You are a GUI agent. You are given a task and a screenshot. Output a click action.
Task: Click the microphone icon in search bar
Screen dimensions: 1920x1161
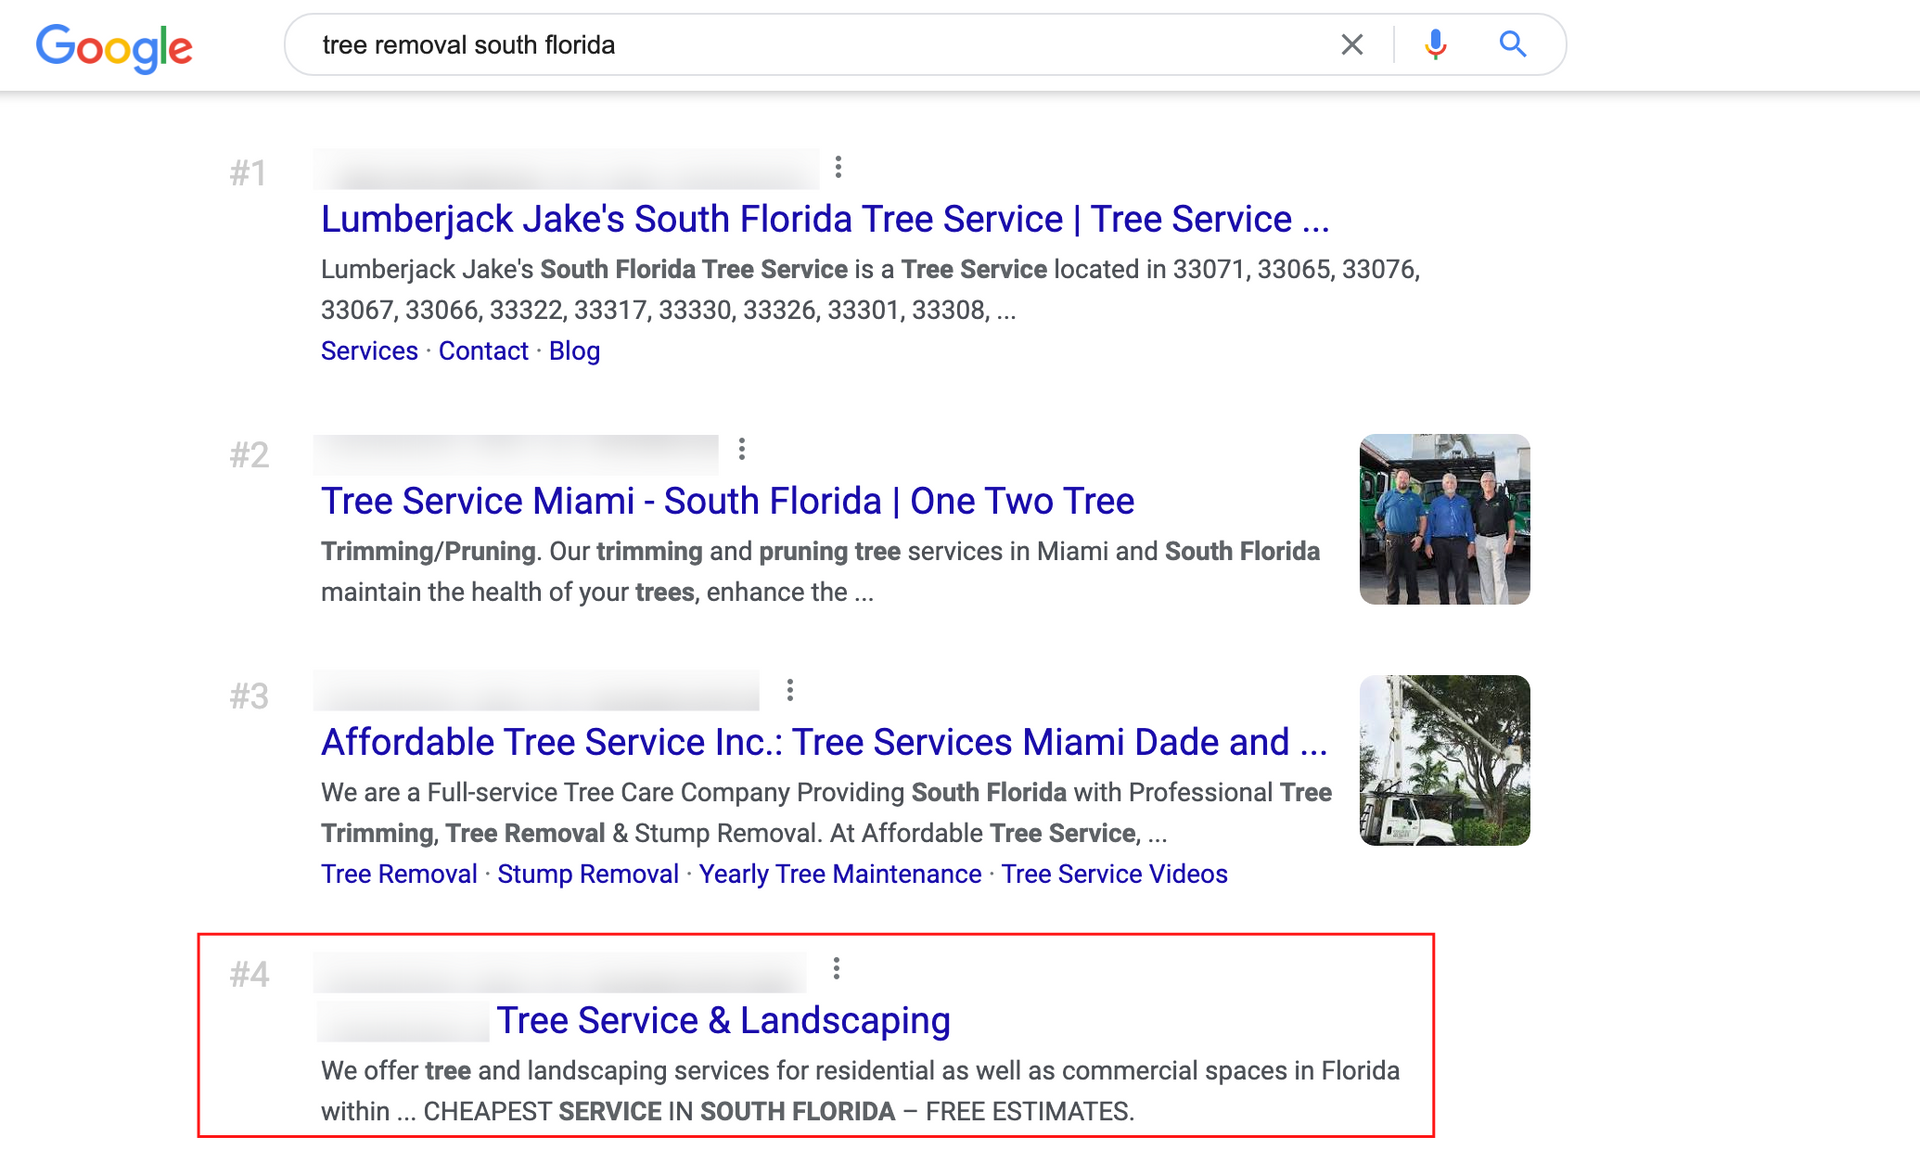point(1434,44)
